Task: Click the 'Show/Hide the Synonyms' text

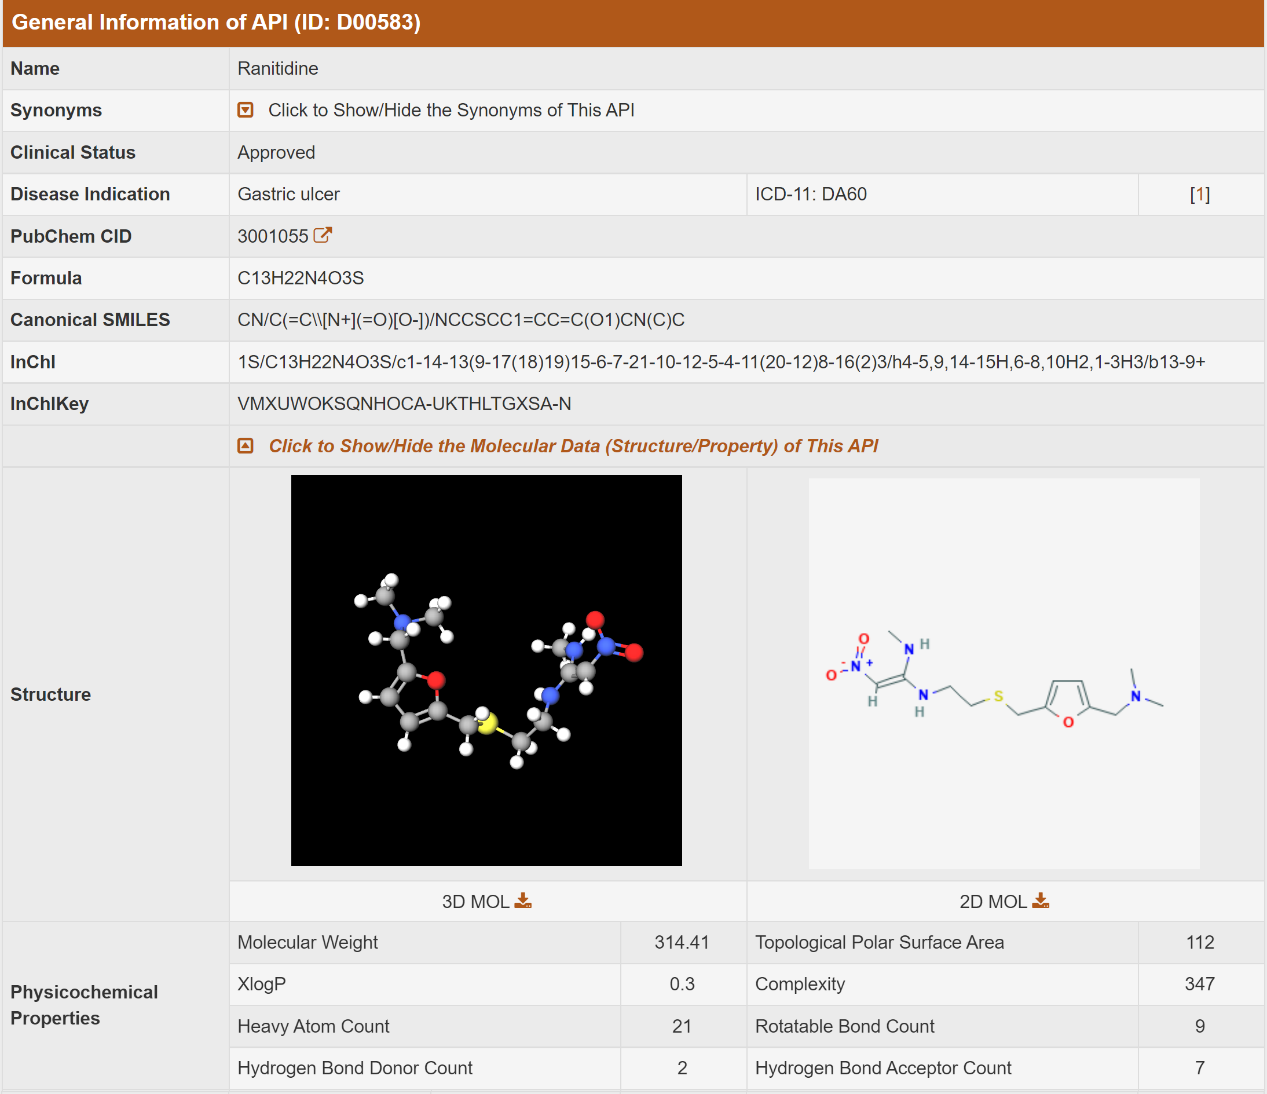Action: tap(451, 110)
